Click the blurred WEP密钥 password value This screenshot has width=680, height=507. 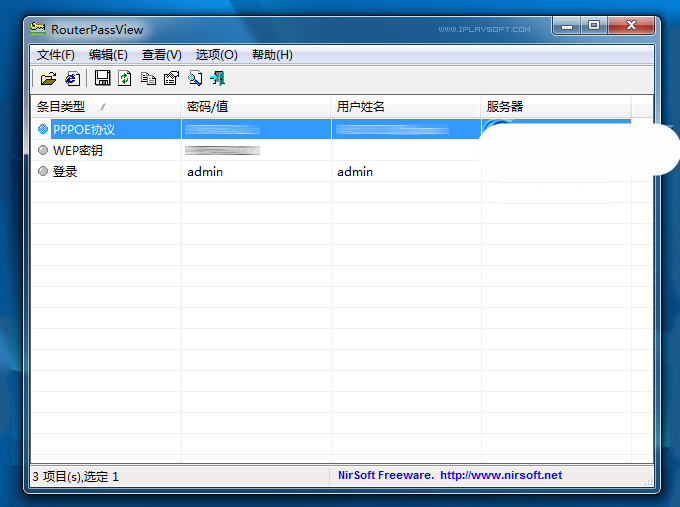pyautogui.click(x=222, y=150)
